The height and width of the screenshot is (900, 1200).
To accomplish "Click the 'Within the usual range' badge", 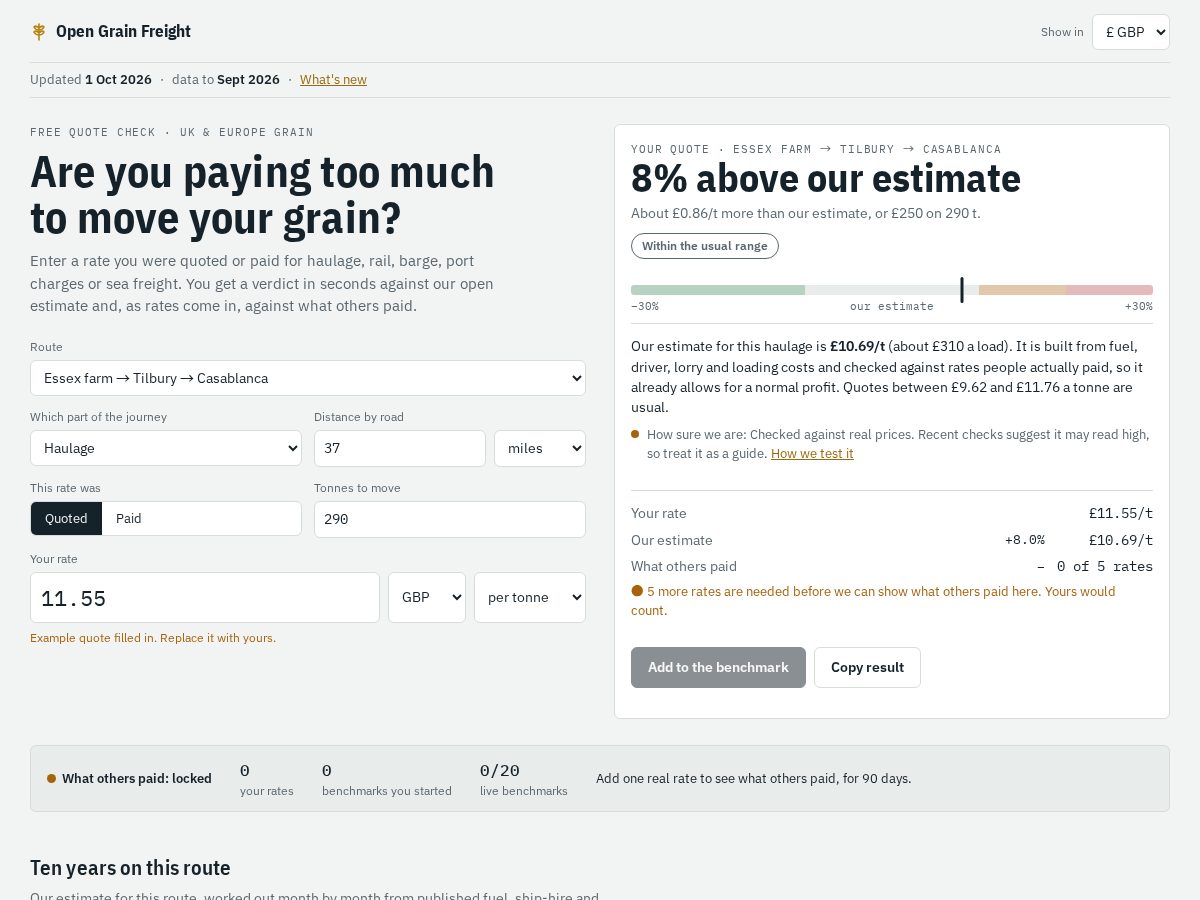I will (x=705, y=246).
